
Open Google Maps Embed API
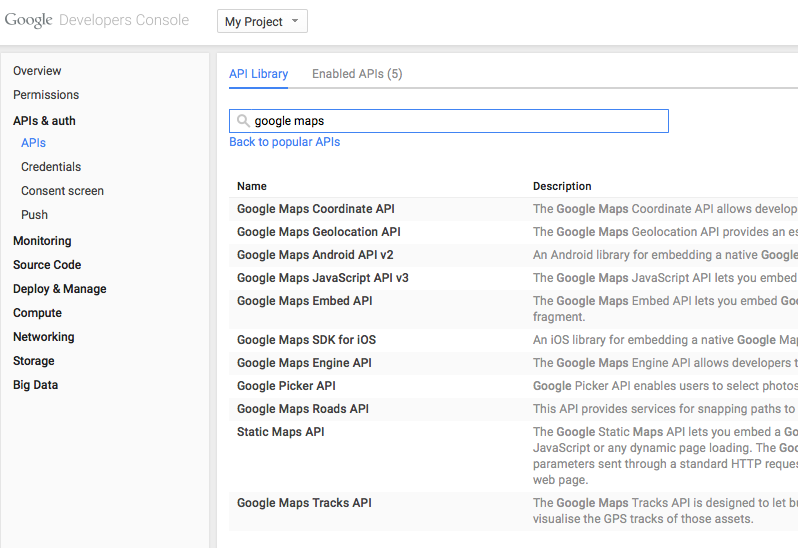pyautogui.click(x=304, y=301)
